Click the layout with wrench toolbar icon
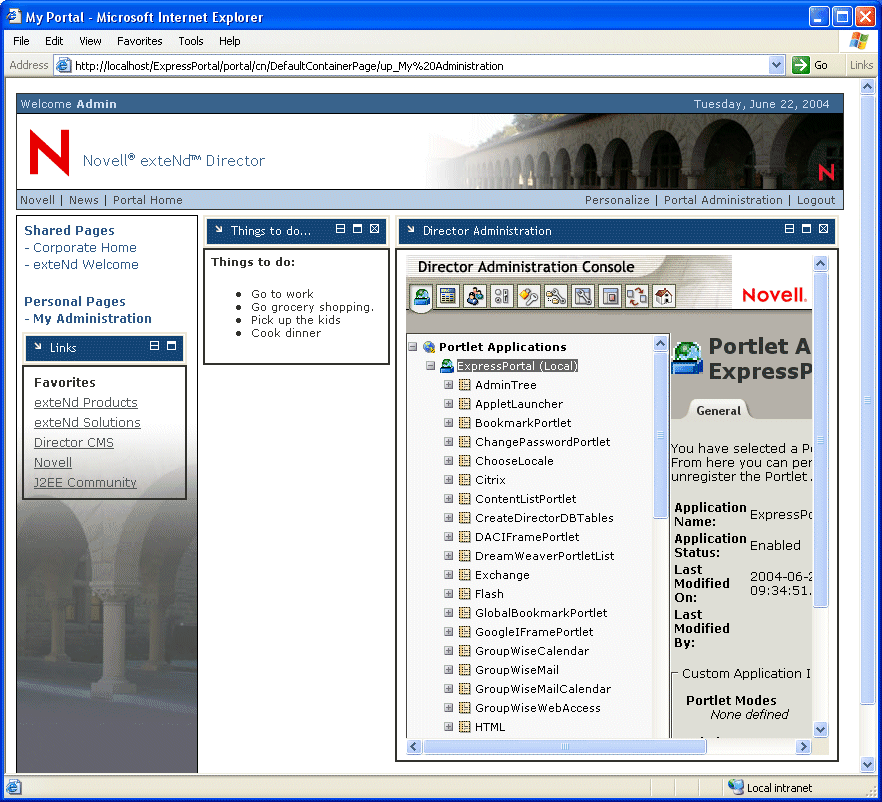Image resolution: width=882 pixels, height=802 pixels. [583, 296]
